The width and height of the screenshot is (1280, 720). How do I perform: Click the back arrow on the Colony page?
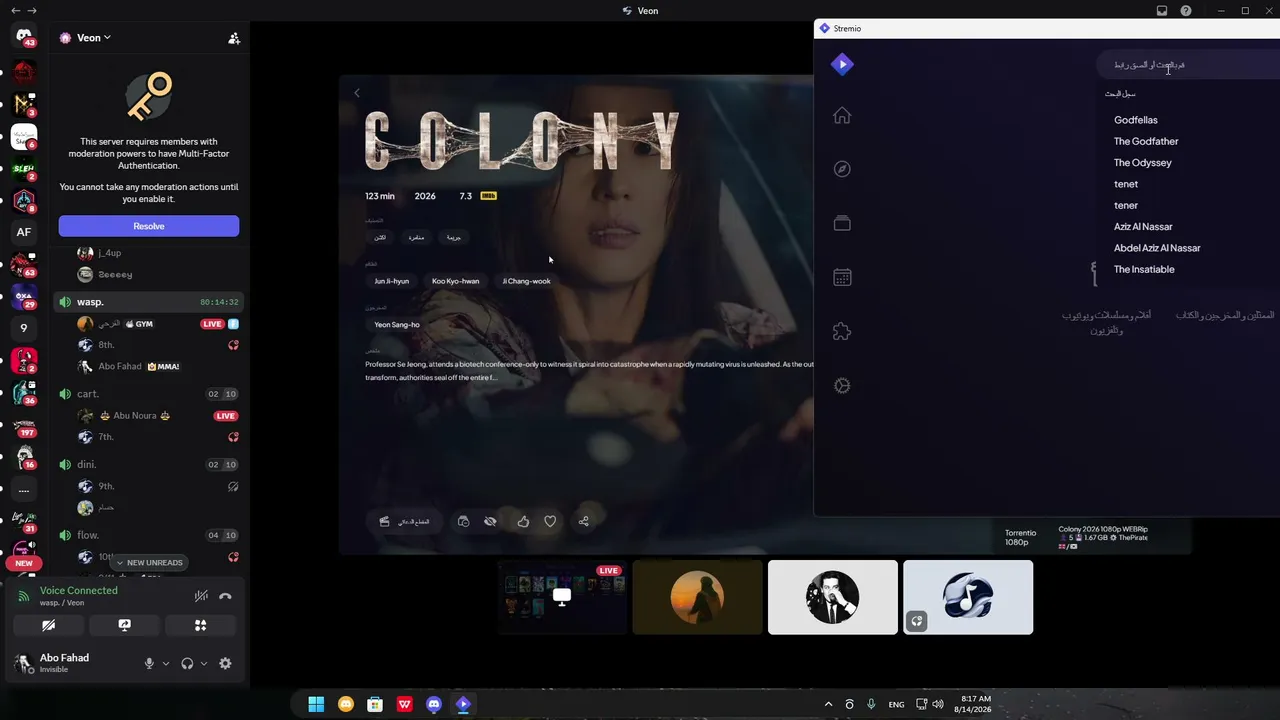pos(357,93)
